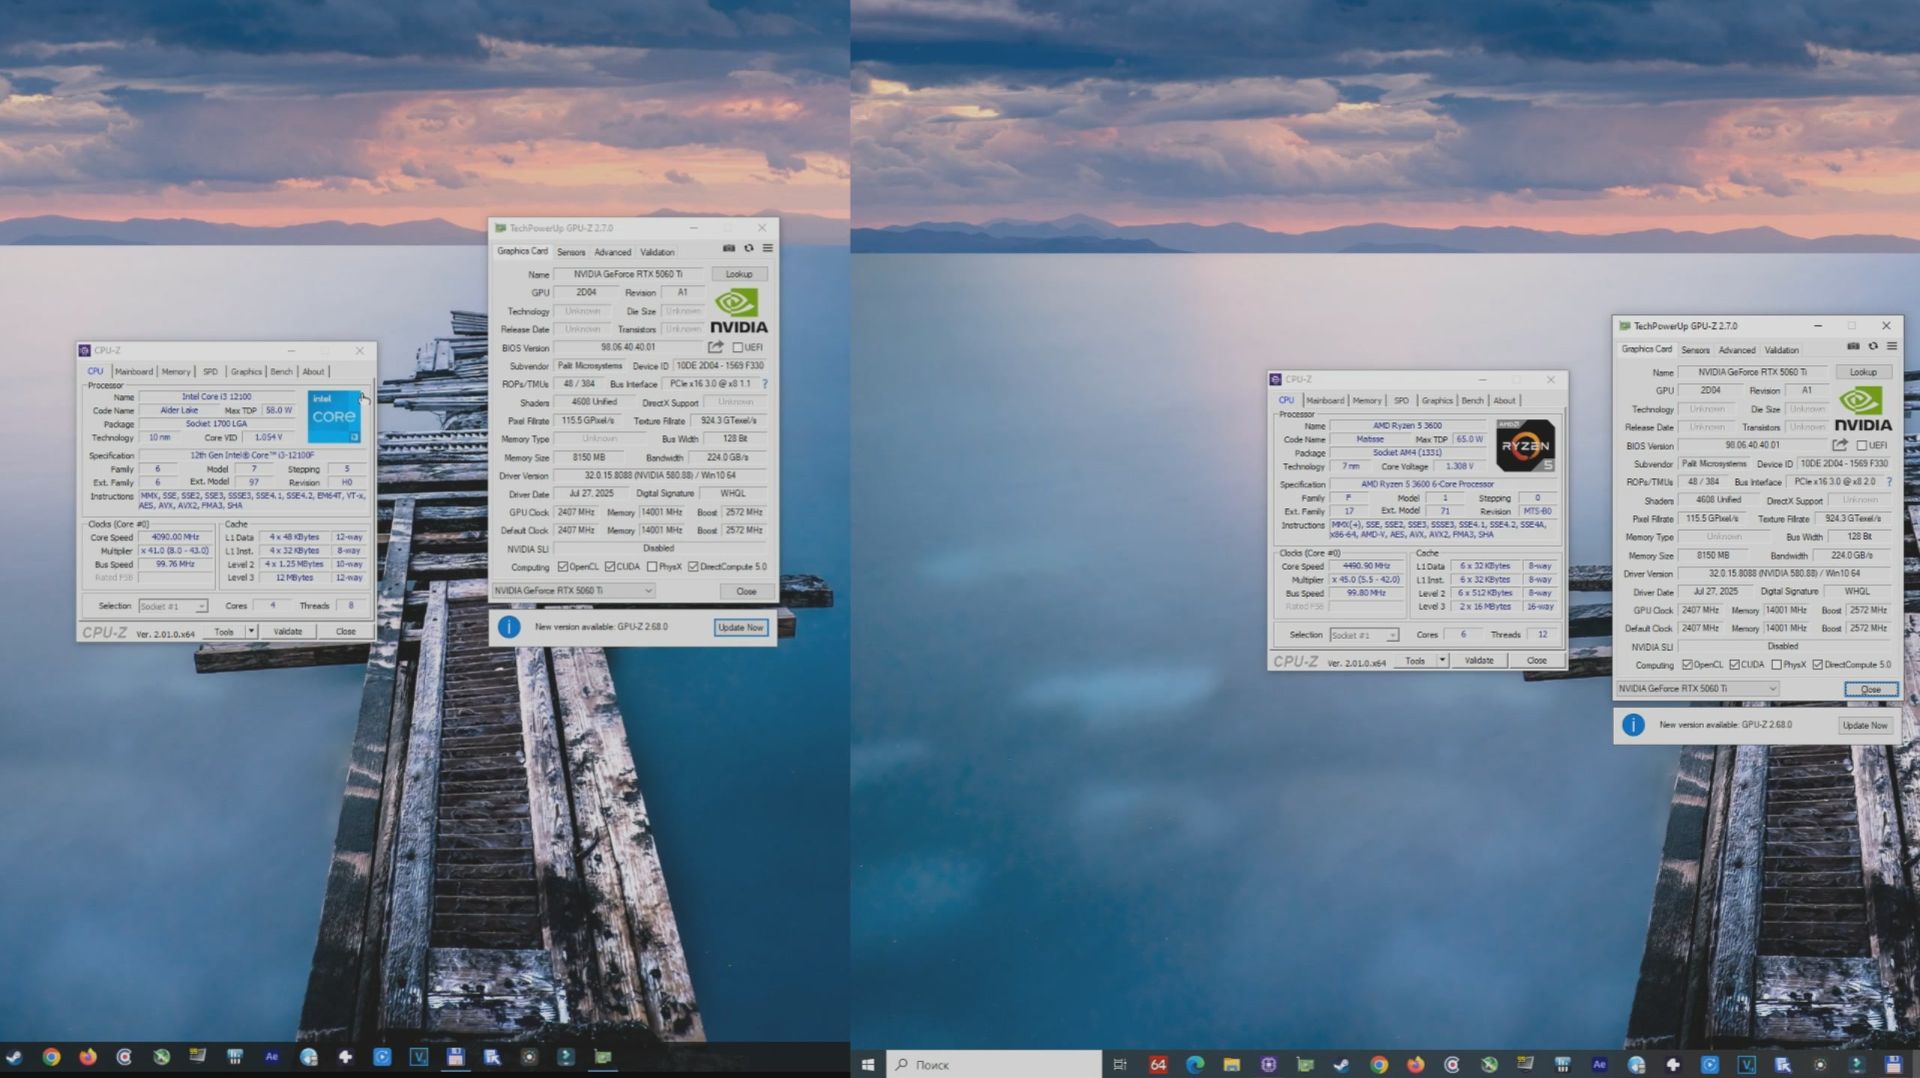Open the hamburger menu in Ryzen-side GPU-Z
The height and width of the screenshot is (1078, 1920).
tap(1892, 347)
